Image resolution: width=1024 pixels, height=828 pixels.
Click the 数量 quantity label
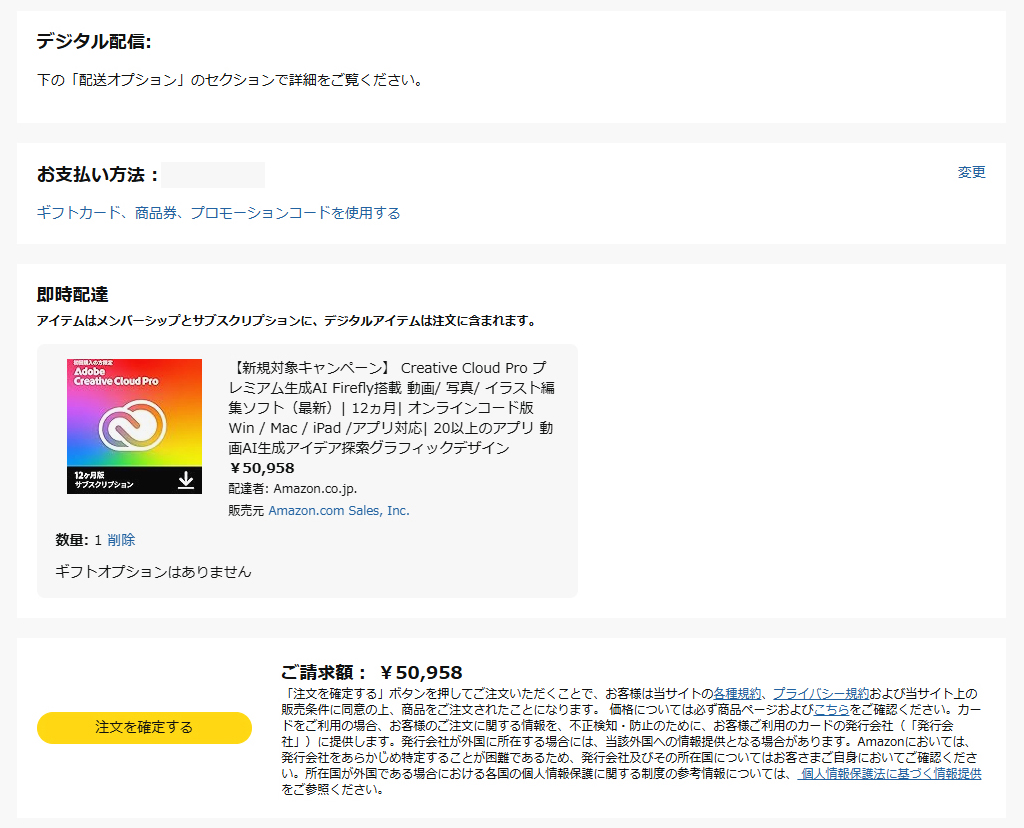click(72, 540)
